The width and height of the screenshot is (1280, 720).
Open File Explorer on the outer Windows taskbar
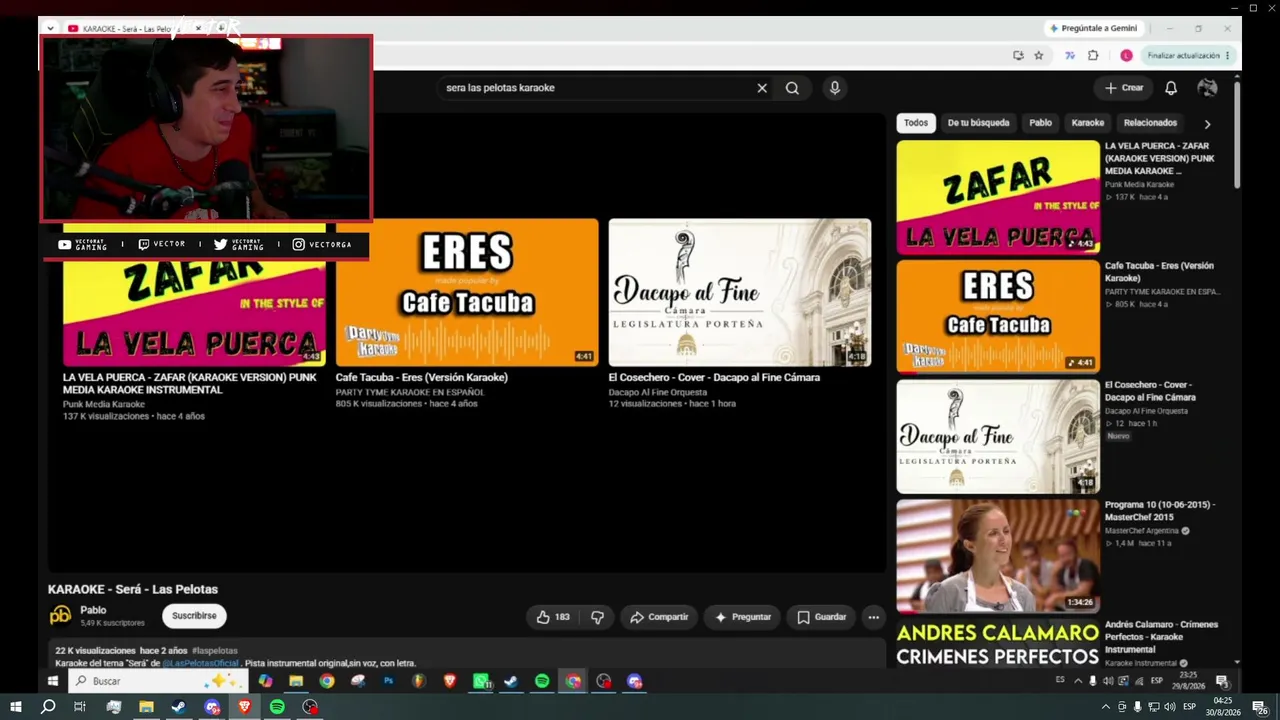(x=146, y=707)
